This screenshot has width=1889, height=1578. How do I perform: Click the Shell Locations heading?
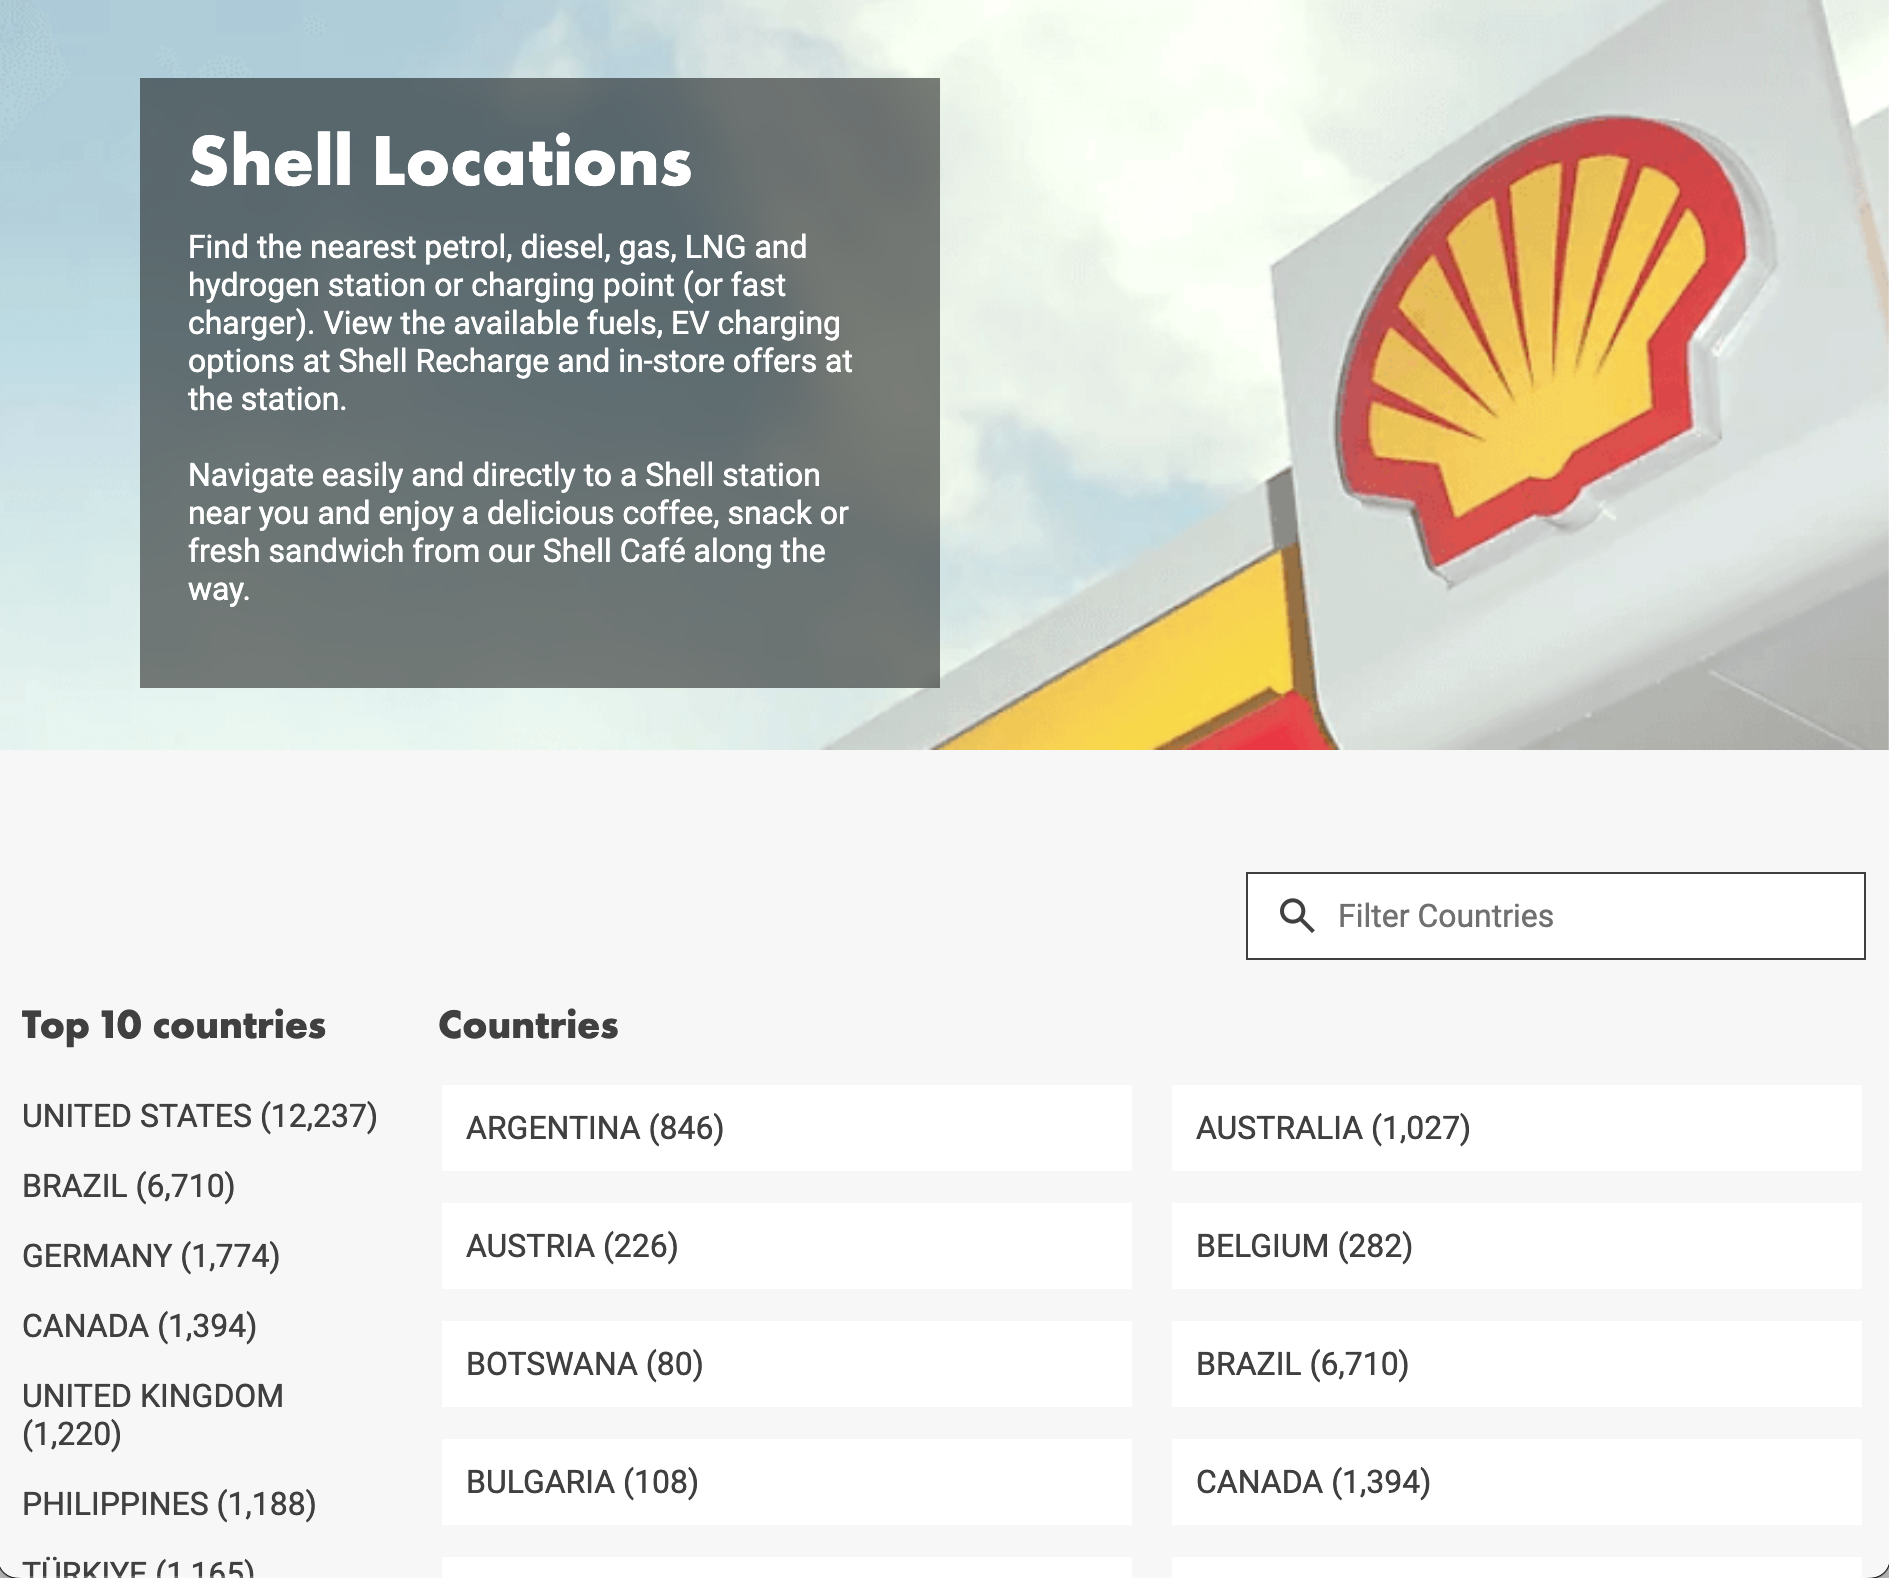tap(439, 160)
